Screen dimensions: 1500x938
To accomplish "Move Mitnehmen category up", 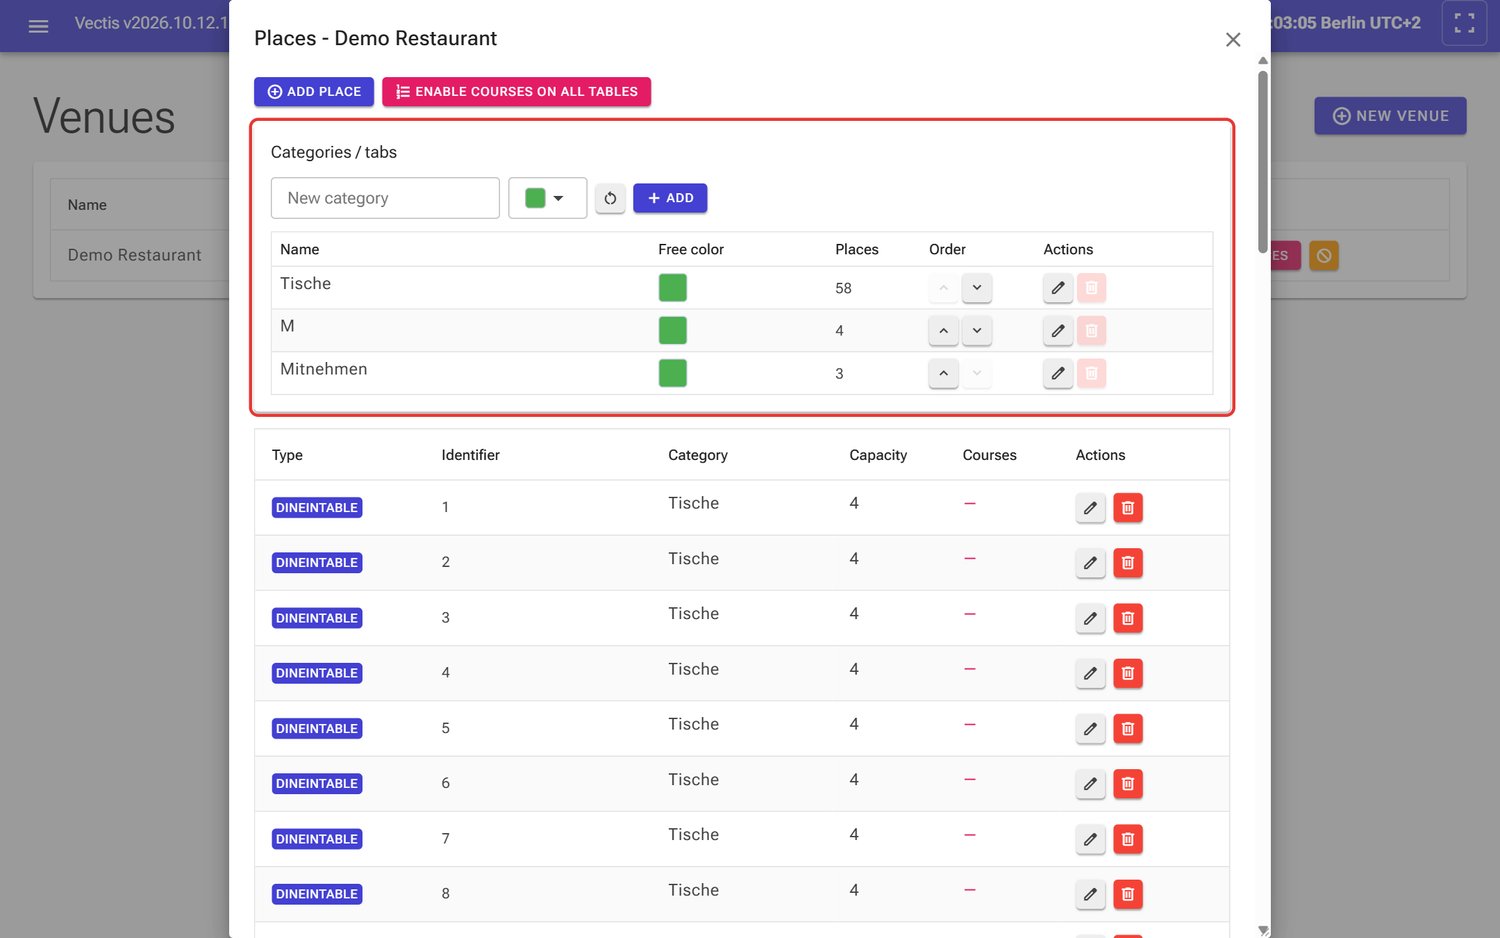I will (943, 373).
